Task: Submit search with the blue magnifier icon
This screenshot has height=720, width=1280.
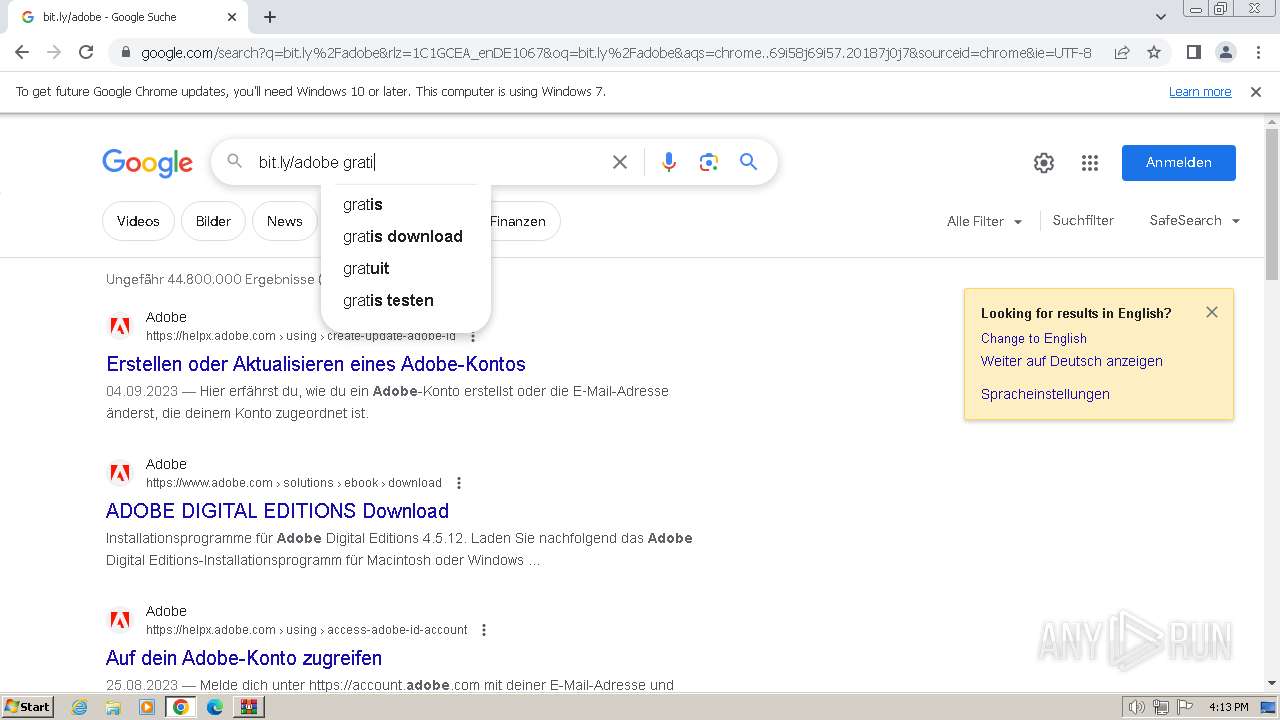Action: (748, 162)
